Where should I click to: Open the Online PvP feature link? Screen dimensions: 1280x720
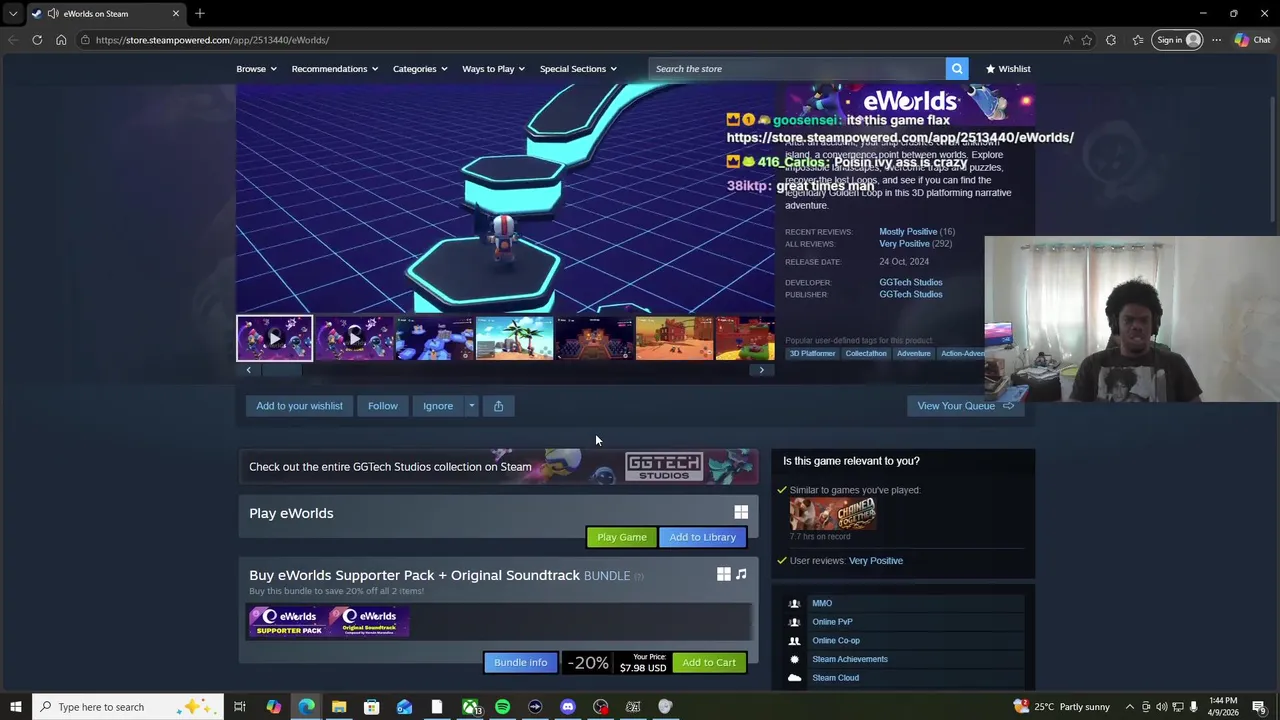(832, 622)
